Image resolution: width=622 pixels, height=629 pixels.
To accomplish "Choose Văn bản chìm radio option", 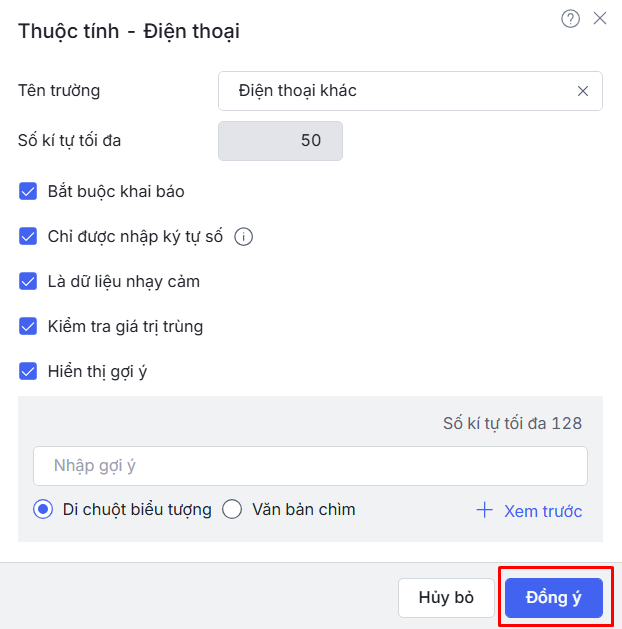I will [x=232, y=510].
